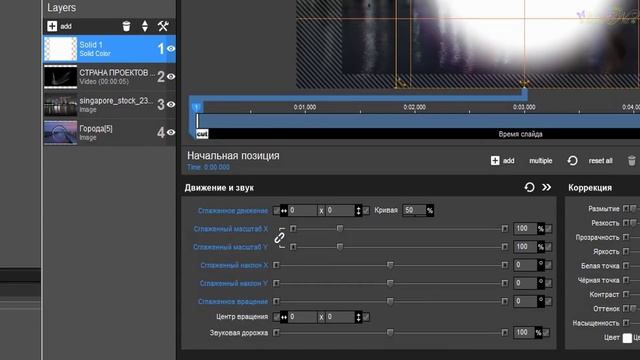Click наклон X degree value field
Viewport: 640px width, 360px height.
(x=525, y=265)
